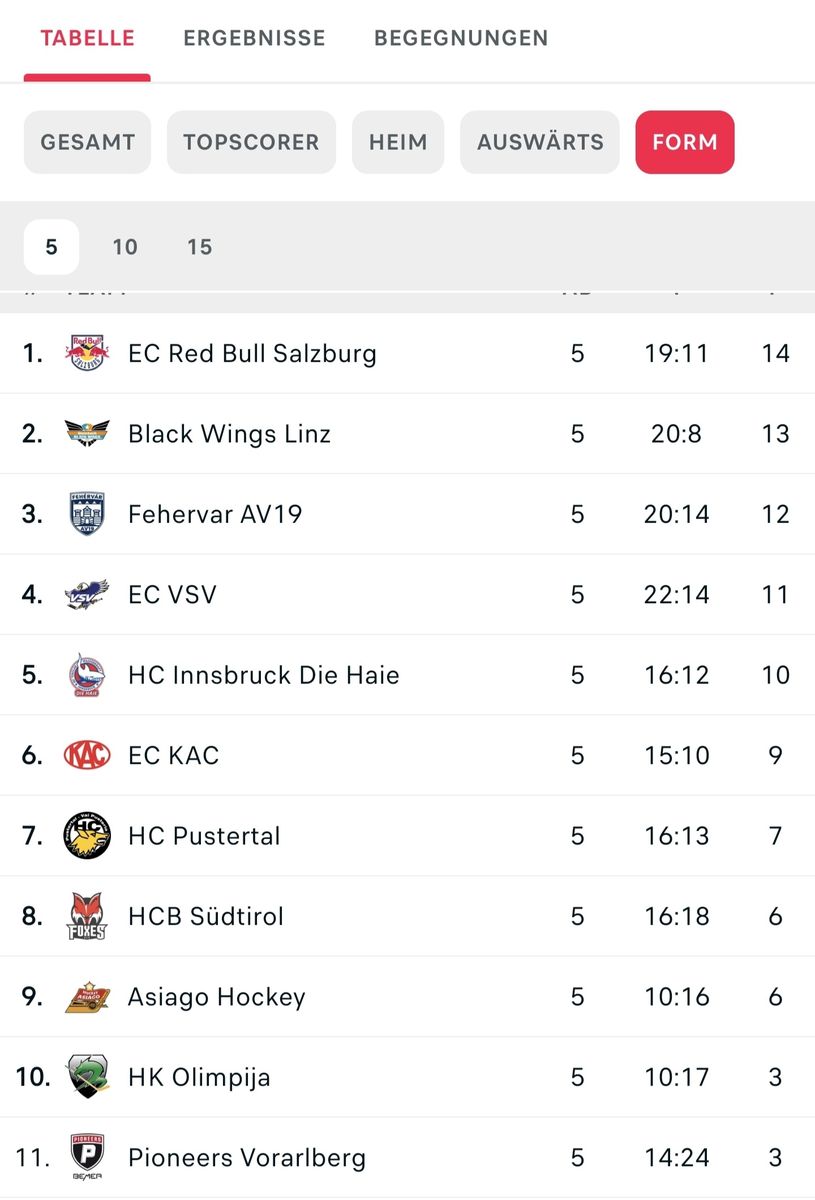Show the Heim table
The width and height of the screenshot is (815, 1200).
pos(398,142)
